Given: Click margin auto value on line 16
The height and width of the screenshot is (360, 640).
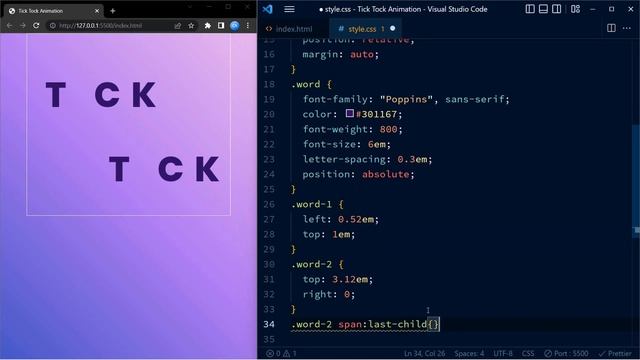Looking at the screenshot, I should tap(362, 54).
